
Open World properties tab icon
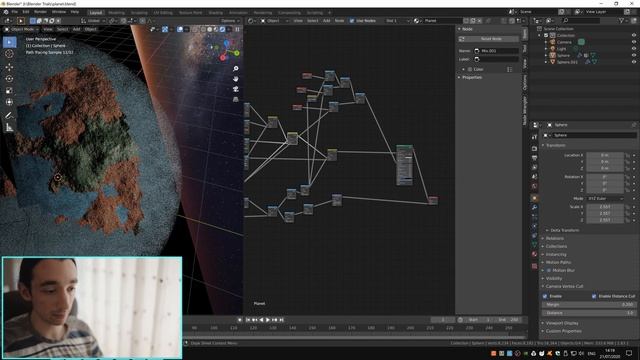535,186
